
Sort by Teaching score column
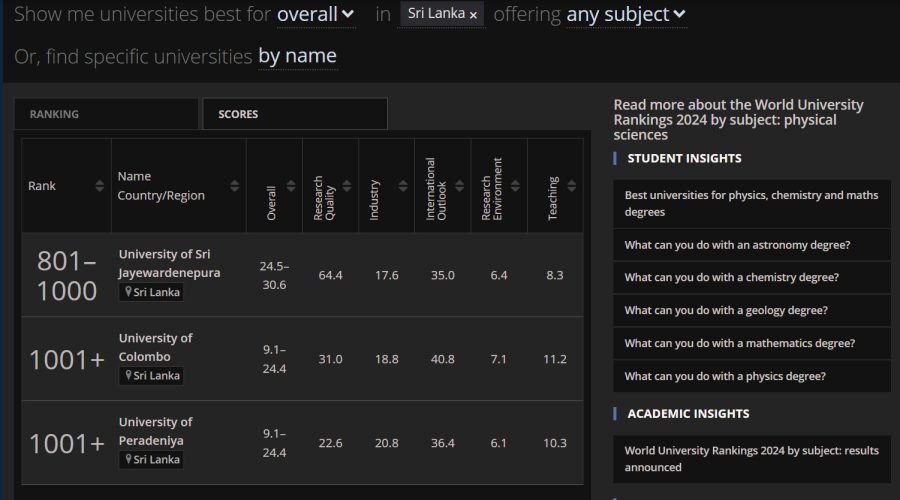(570, 186)
